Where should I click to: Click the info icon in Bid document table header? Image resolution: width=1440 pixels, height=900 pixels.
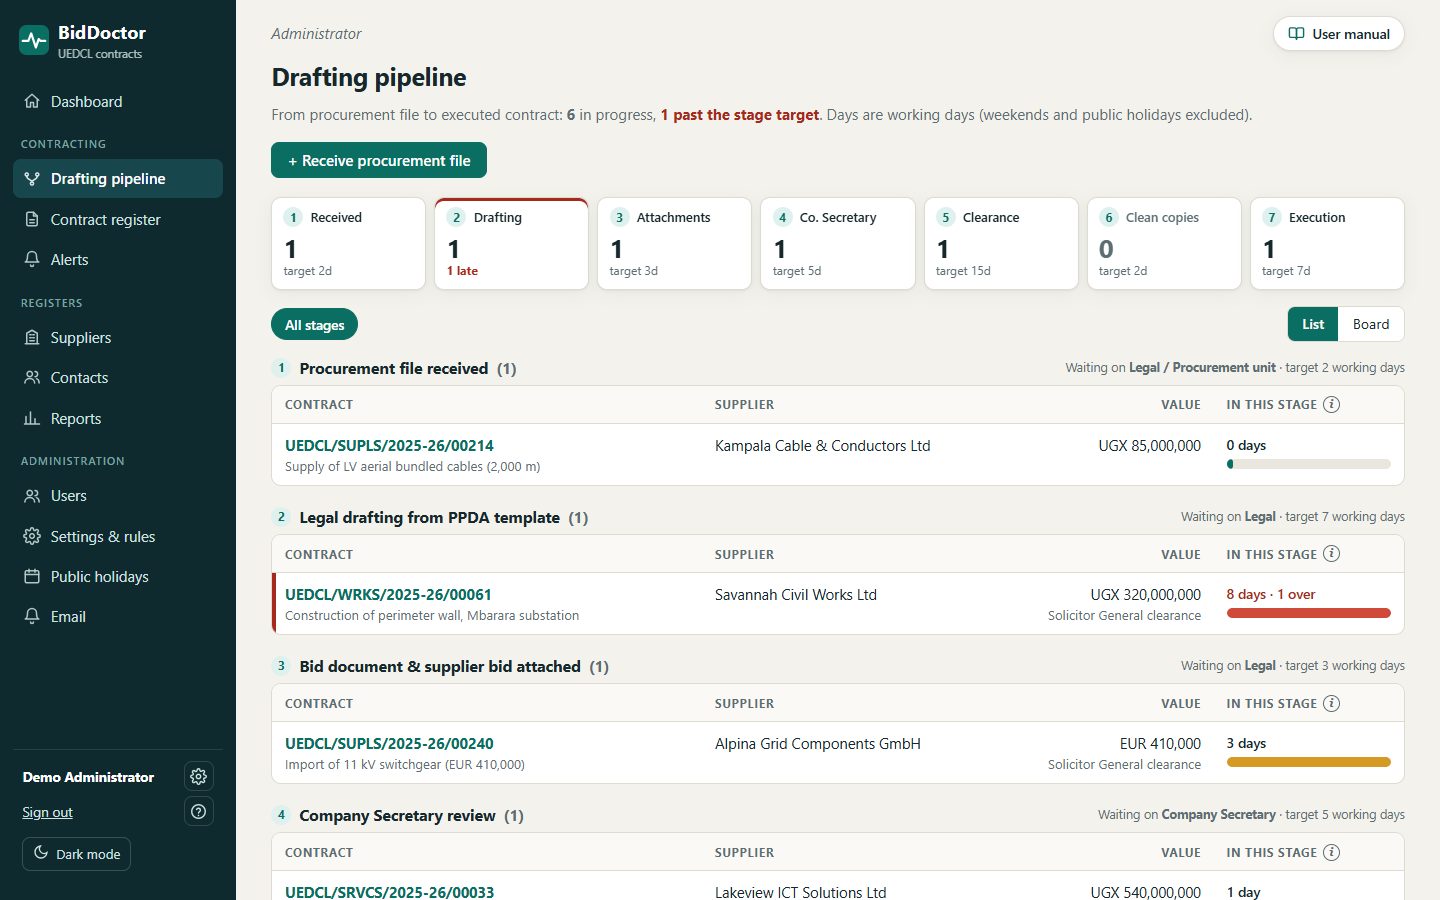click(1332, 703)
